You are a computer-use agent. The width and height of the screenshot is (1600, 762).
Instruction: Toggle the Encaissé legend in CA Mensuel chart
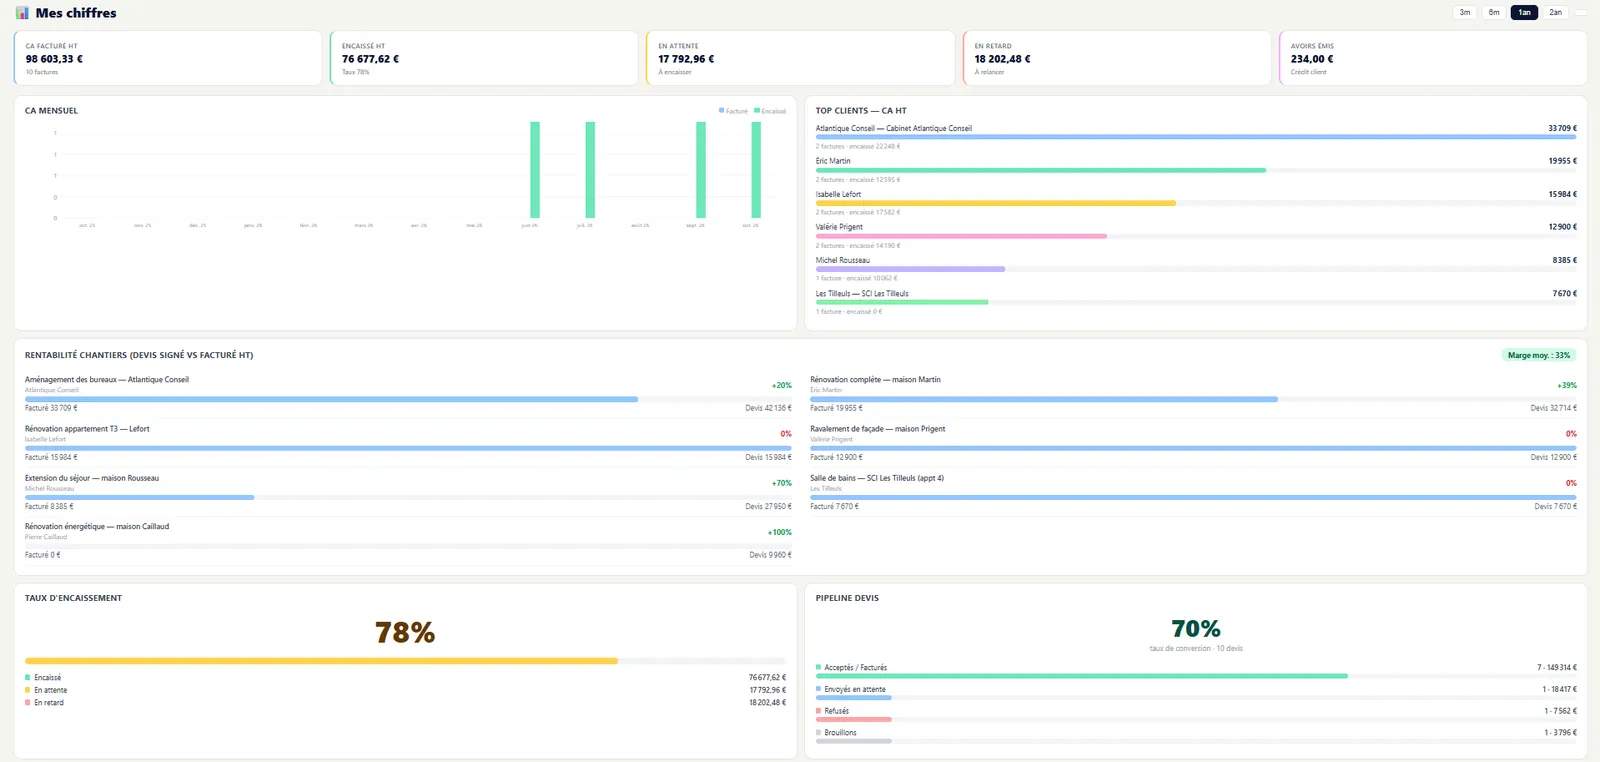click(770, 111)
